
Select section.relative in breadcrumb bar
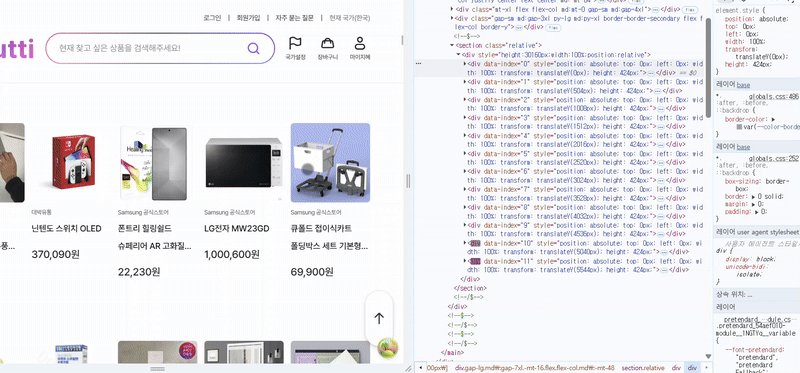point(643,368)
